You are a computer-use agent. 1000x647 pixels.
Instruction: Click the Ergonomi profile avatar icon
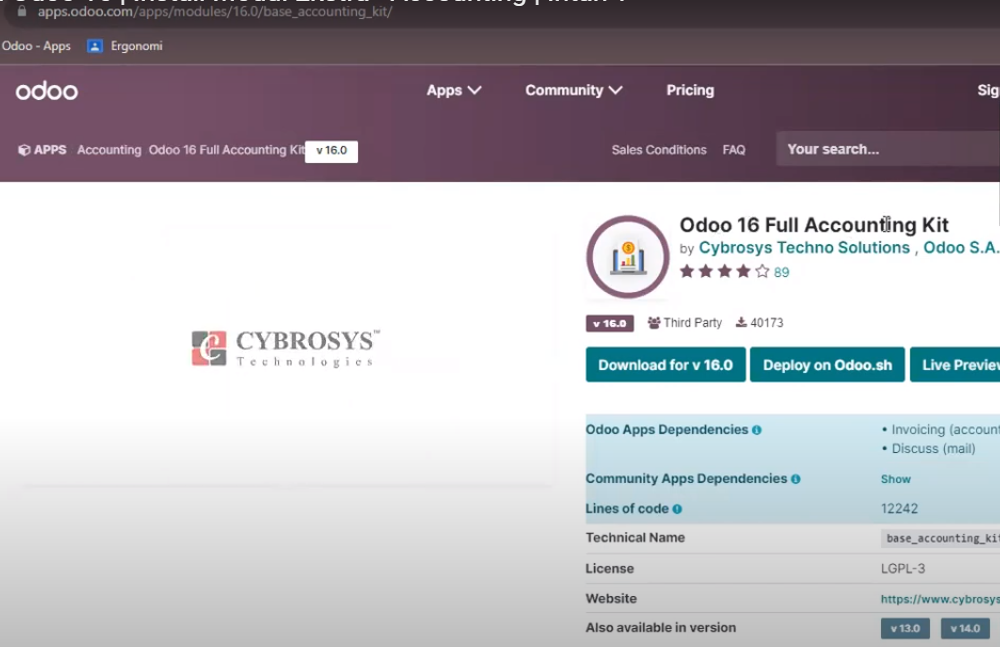pyautogui.click(x=94, y=45)
